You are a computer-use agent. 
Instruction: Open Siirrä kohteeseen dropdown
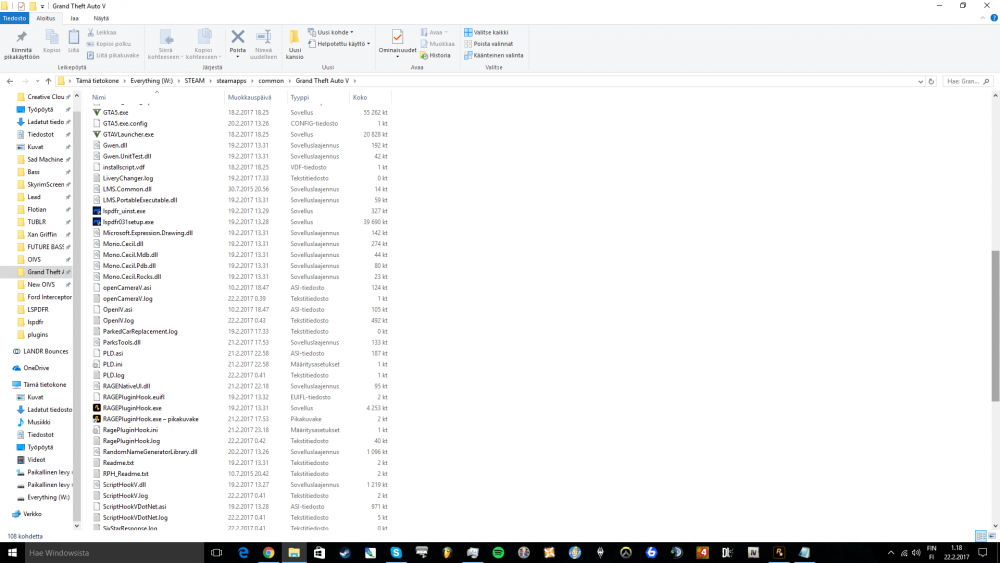tap(165, 44)
